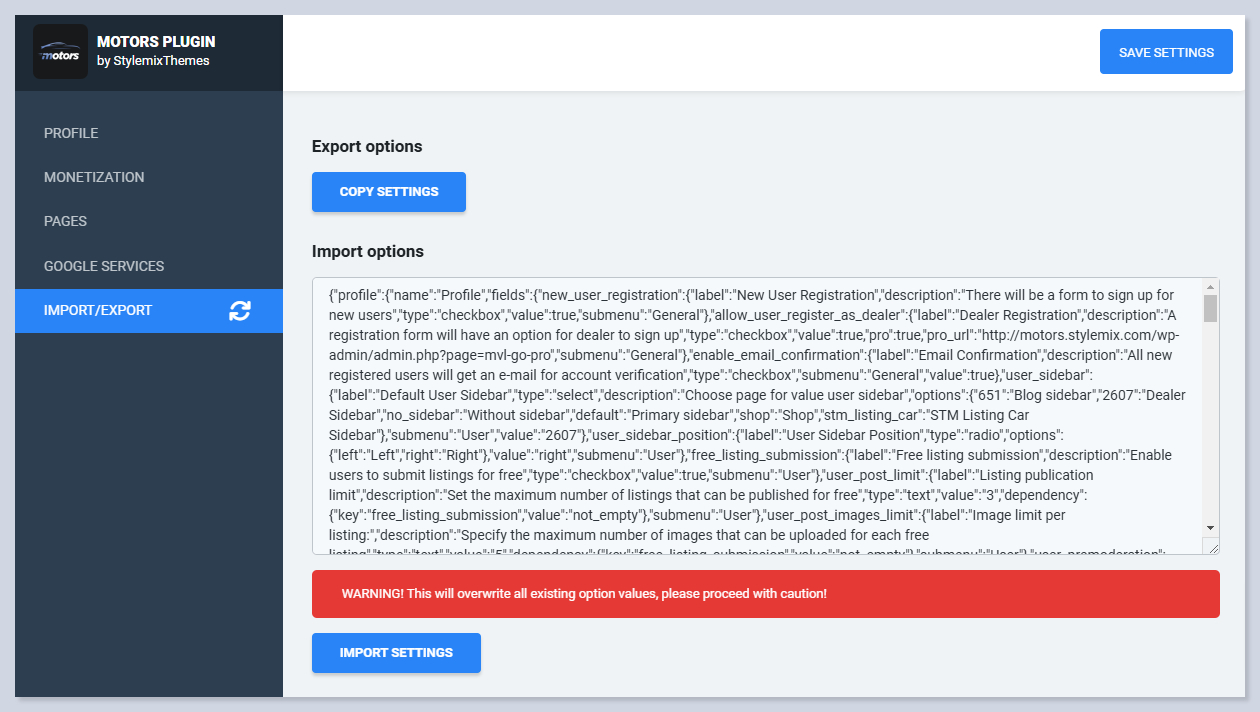
Task: Click the textarea scrollbar down arrow
Action: [1210, 527]
